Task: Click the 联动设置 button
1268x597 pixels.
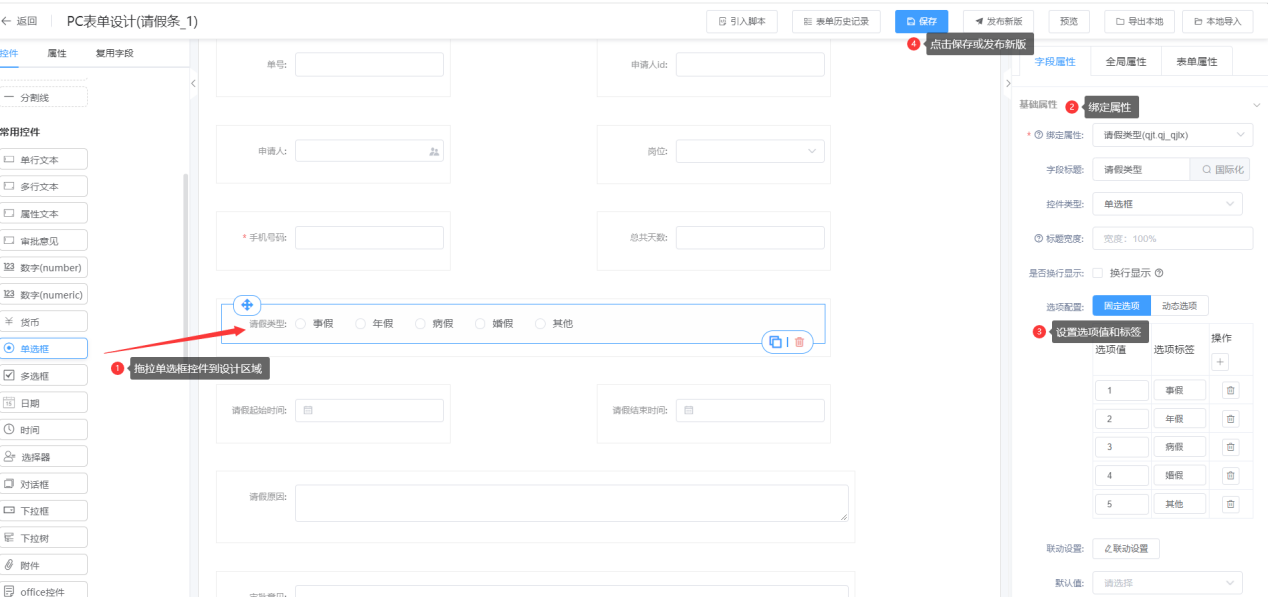Action: pyautogui.click(x=1126, y=548)
